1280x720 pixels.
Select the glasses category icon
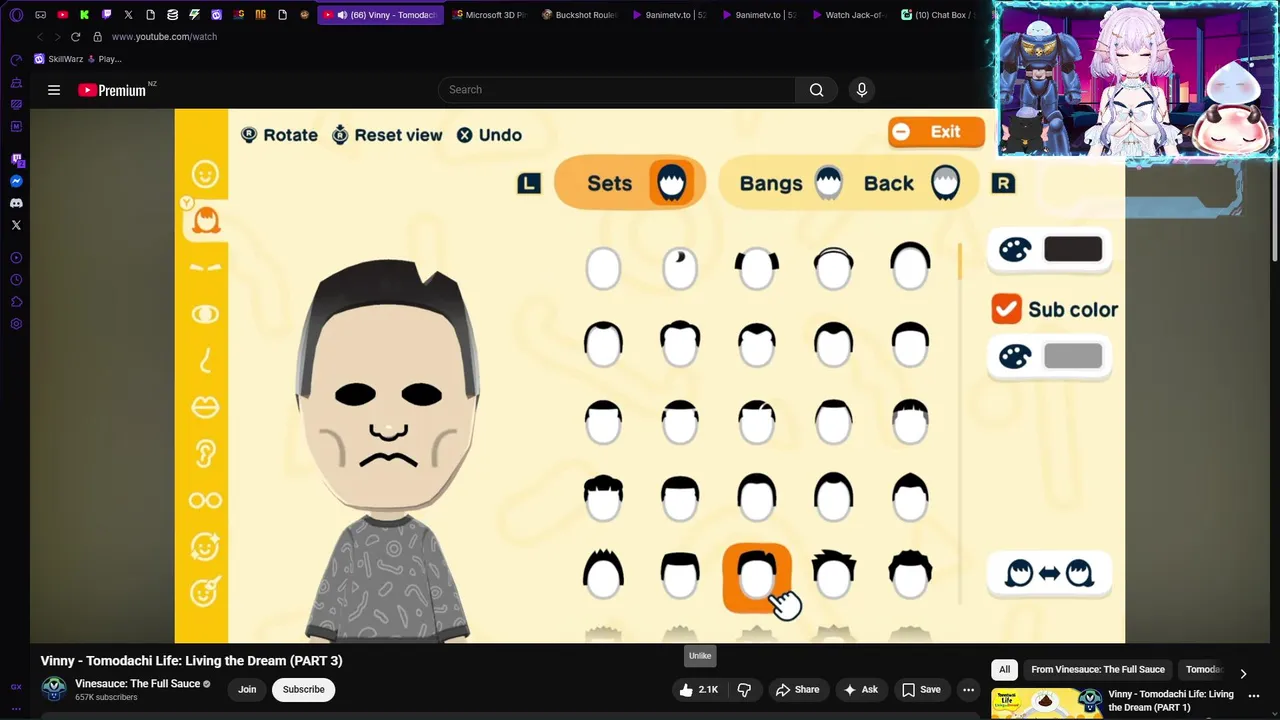click(x=205, y=500)
